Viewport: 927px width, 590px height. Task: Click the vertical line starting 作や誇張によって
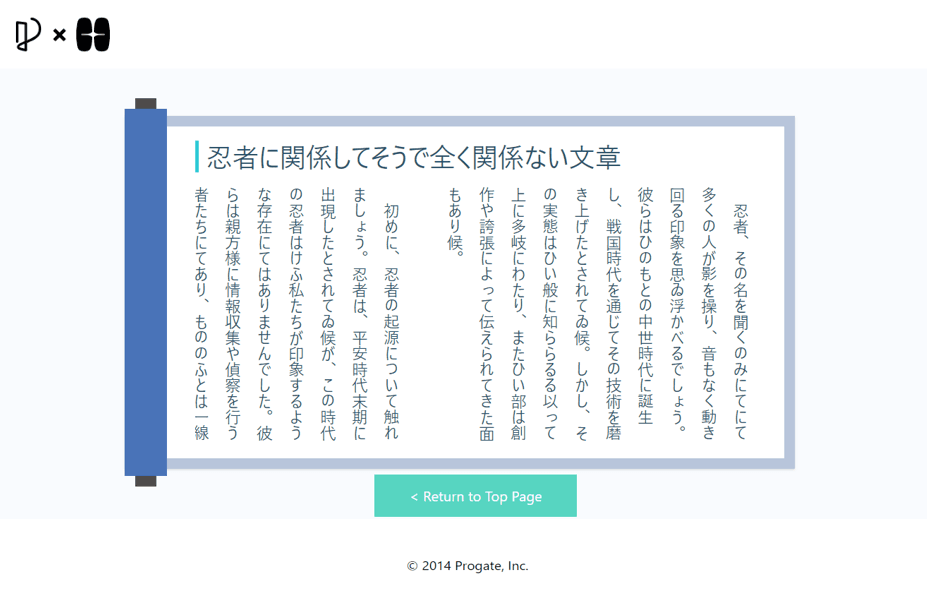tap(487, 314)
